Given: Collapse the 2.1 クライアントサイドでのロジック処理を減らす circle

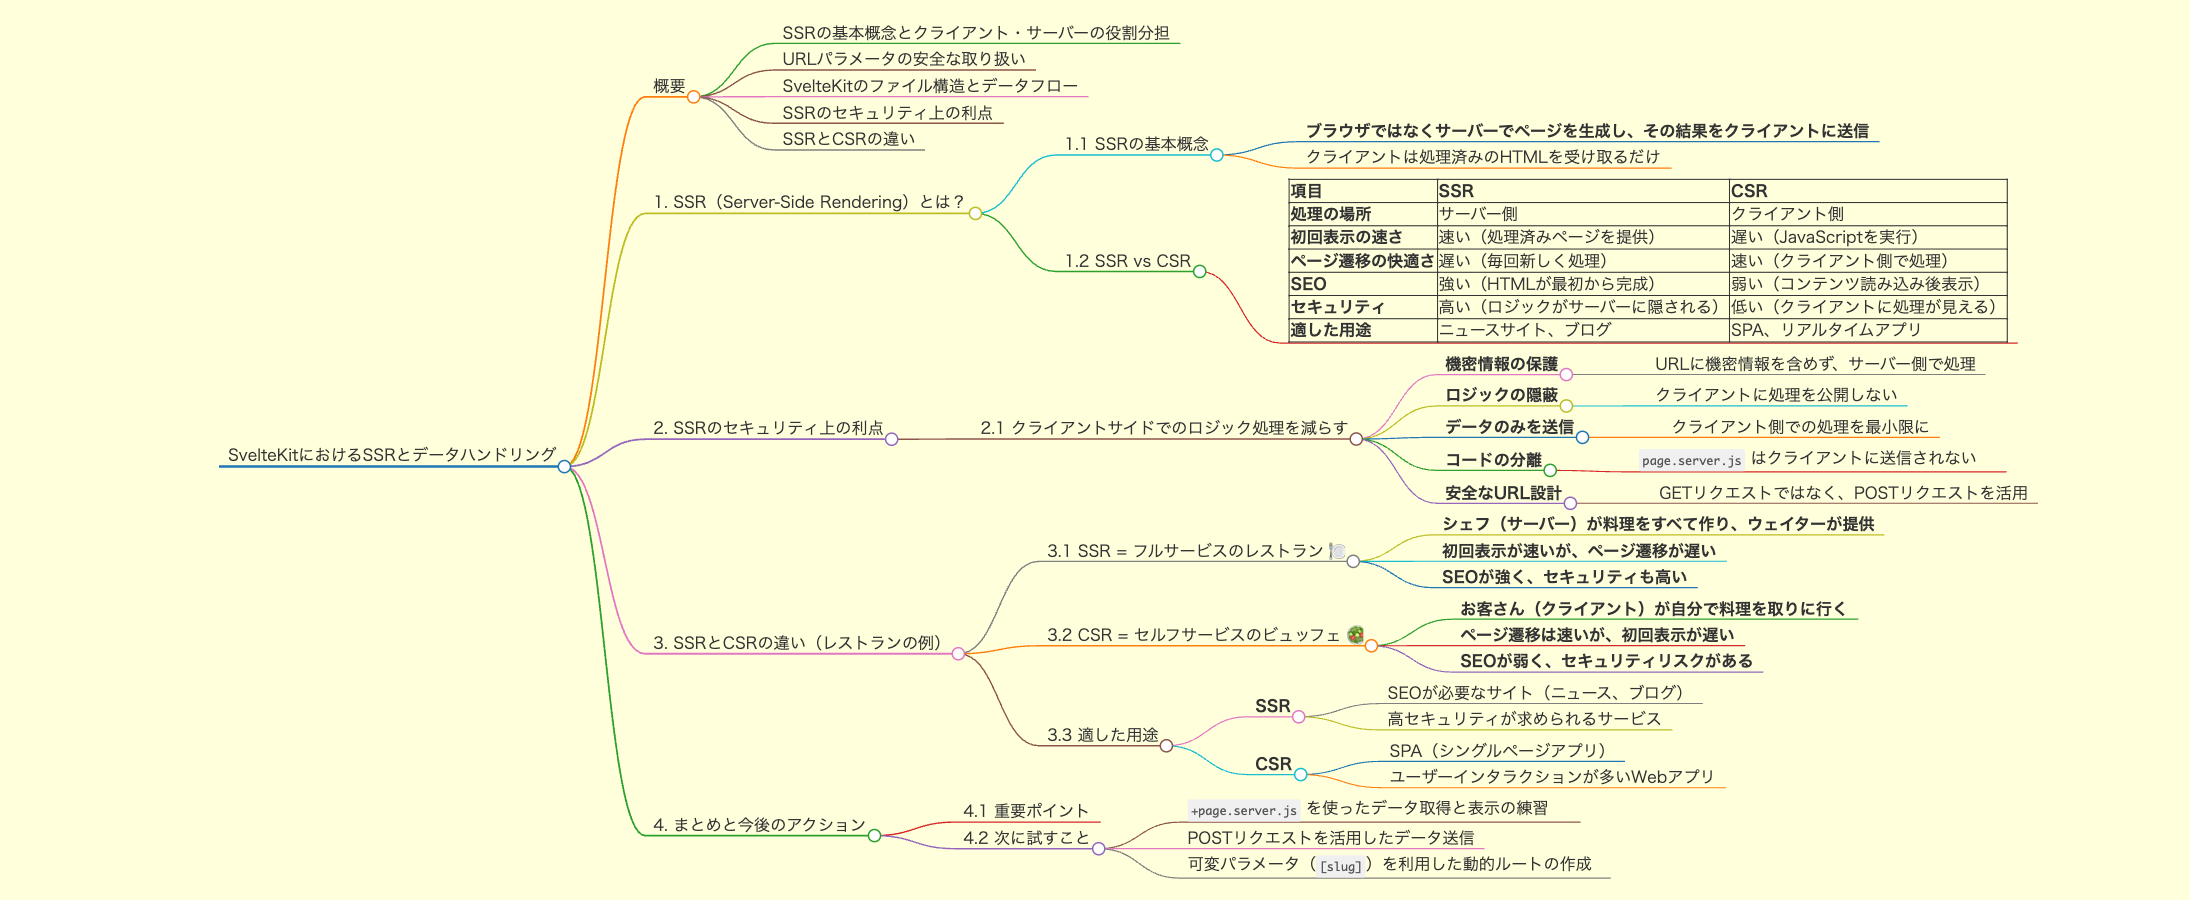Looking at the screenshot, I should point(1356,439).
